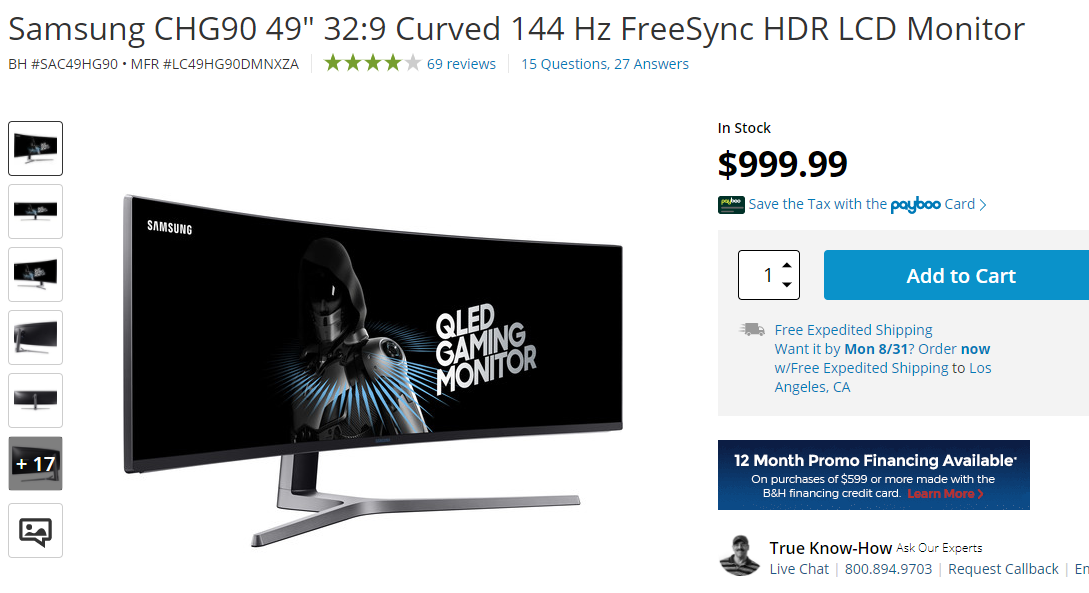This screenshot has width=1089, height=593.
Task: Select the fourth side-view thumbnail
Action: click(35, 337)
